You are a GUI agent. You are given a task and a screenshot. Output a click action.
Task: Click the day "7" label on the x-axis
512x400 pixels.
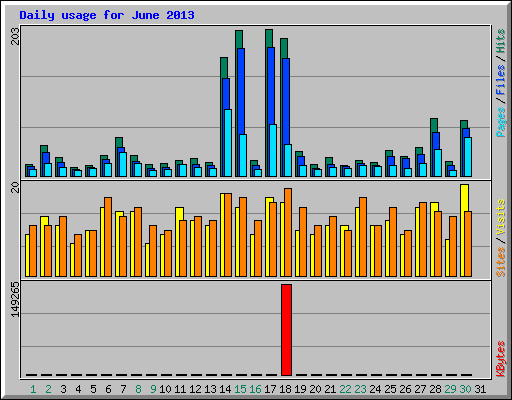[123, 389]
